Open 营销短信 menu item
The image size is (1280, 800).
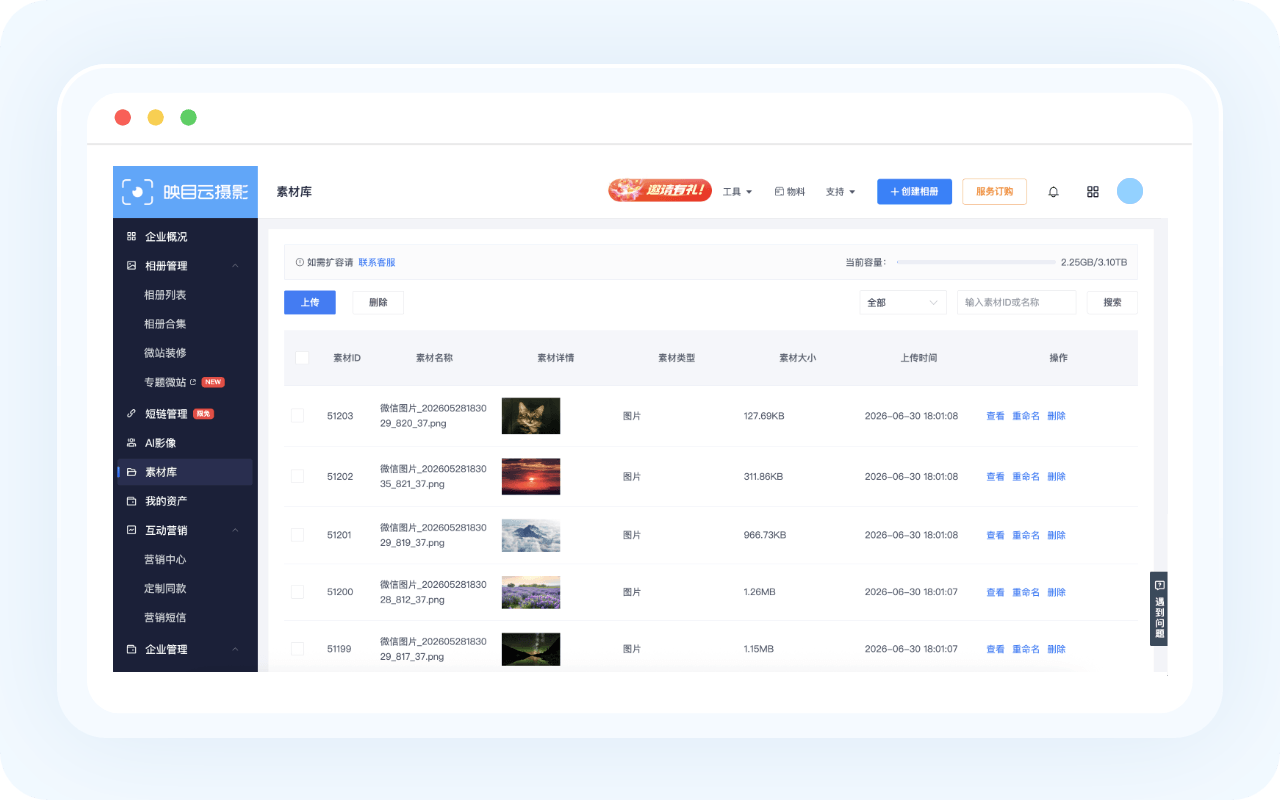(165, 617)
